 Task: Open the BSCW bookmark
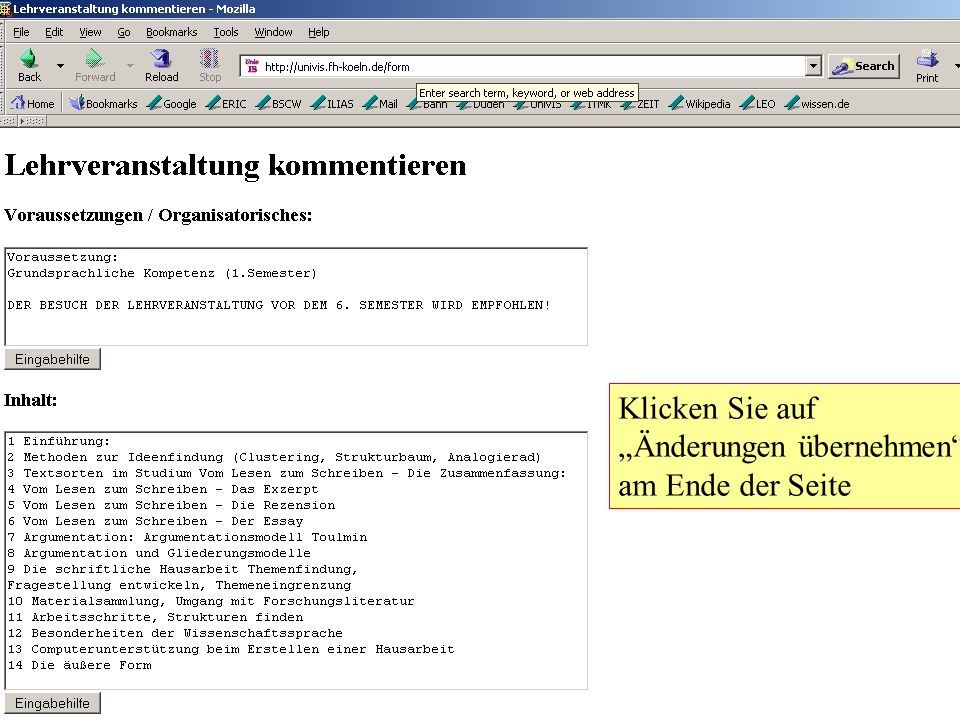click(279, 103)
